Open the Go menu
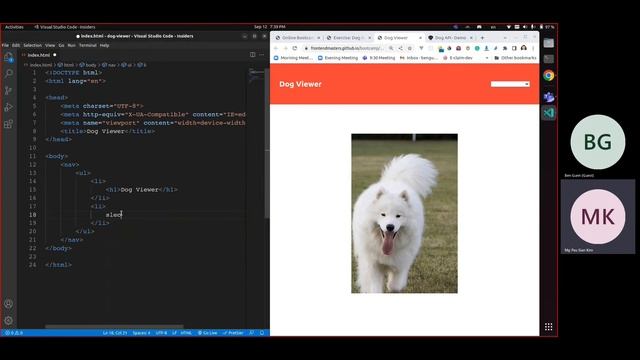640x360 pixels. [x=61, y=45]
